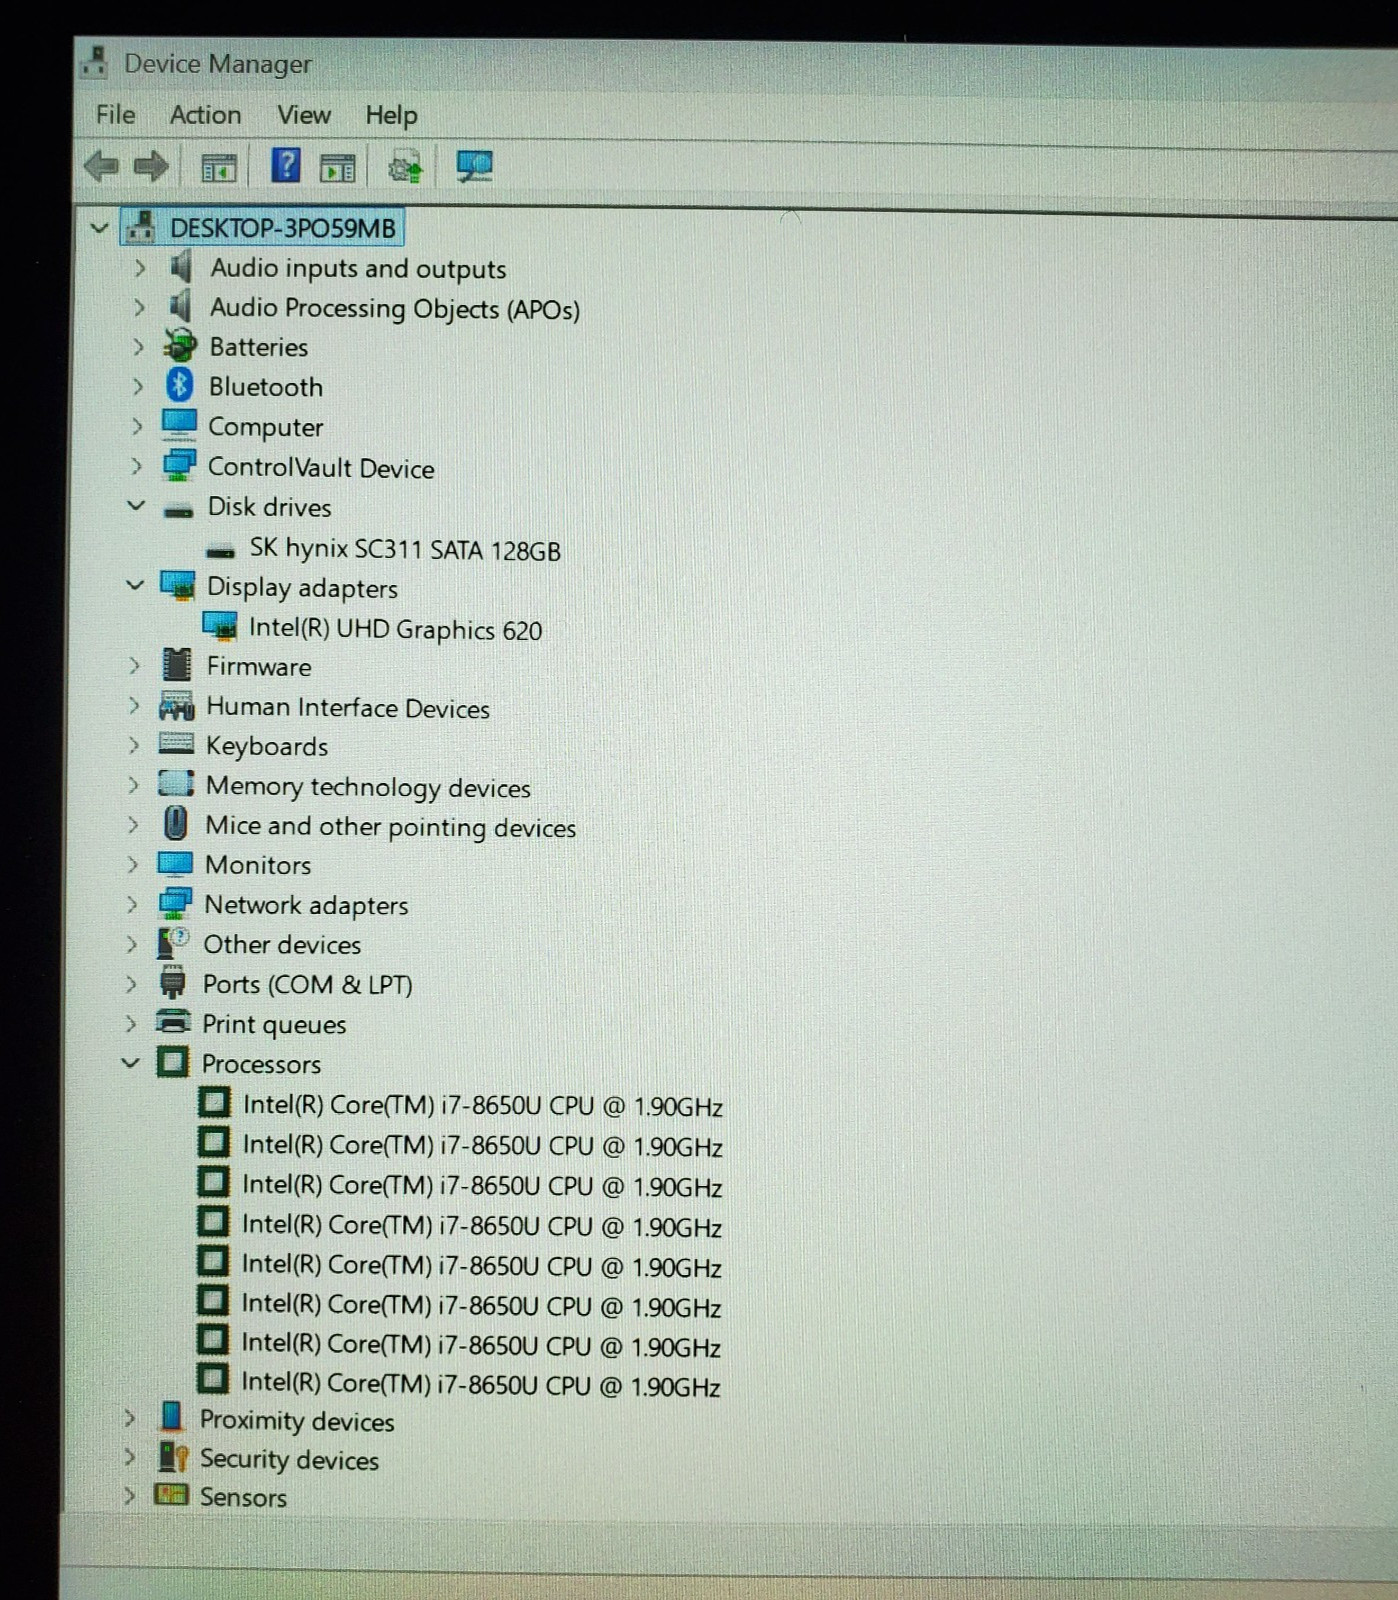Expand the Firmware category arrow
This screenshot has height=1600, width=1398.
point(134,665)
